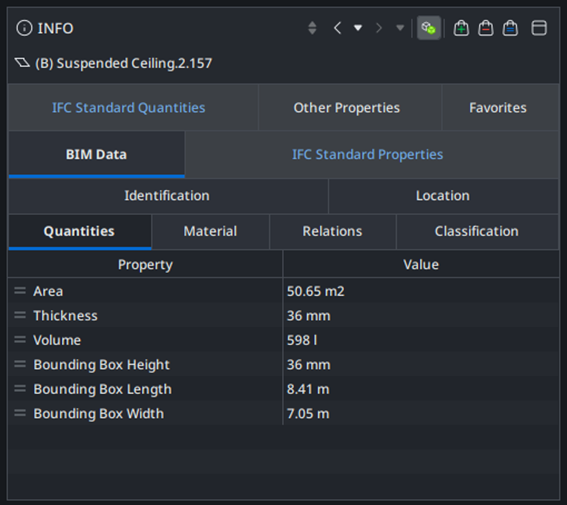Click the 8.41 m length value

point(308,389)
